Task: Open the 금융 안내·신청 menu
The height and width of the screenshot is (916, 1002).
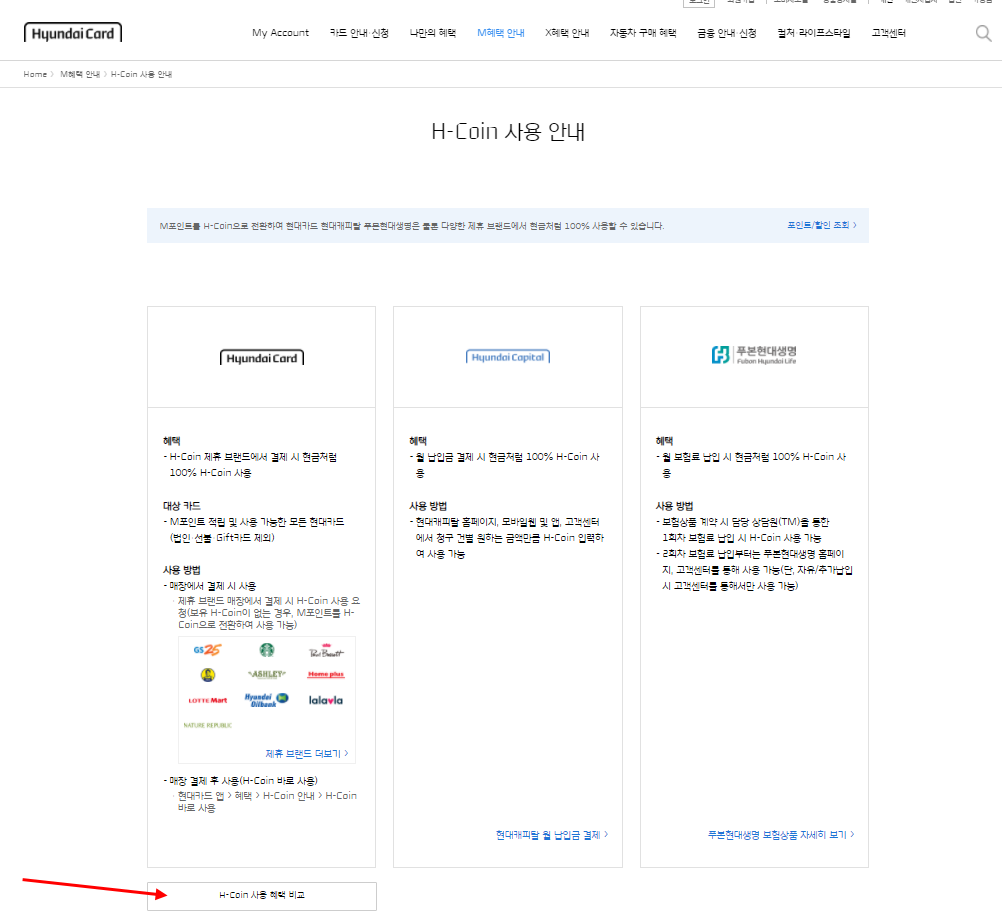Action: pos(727,33)
